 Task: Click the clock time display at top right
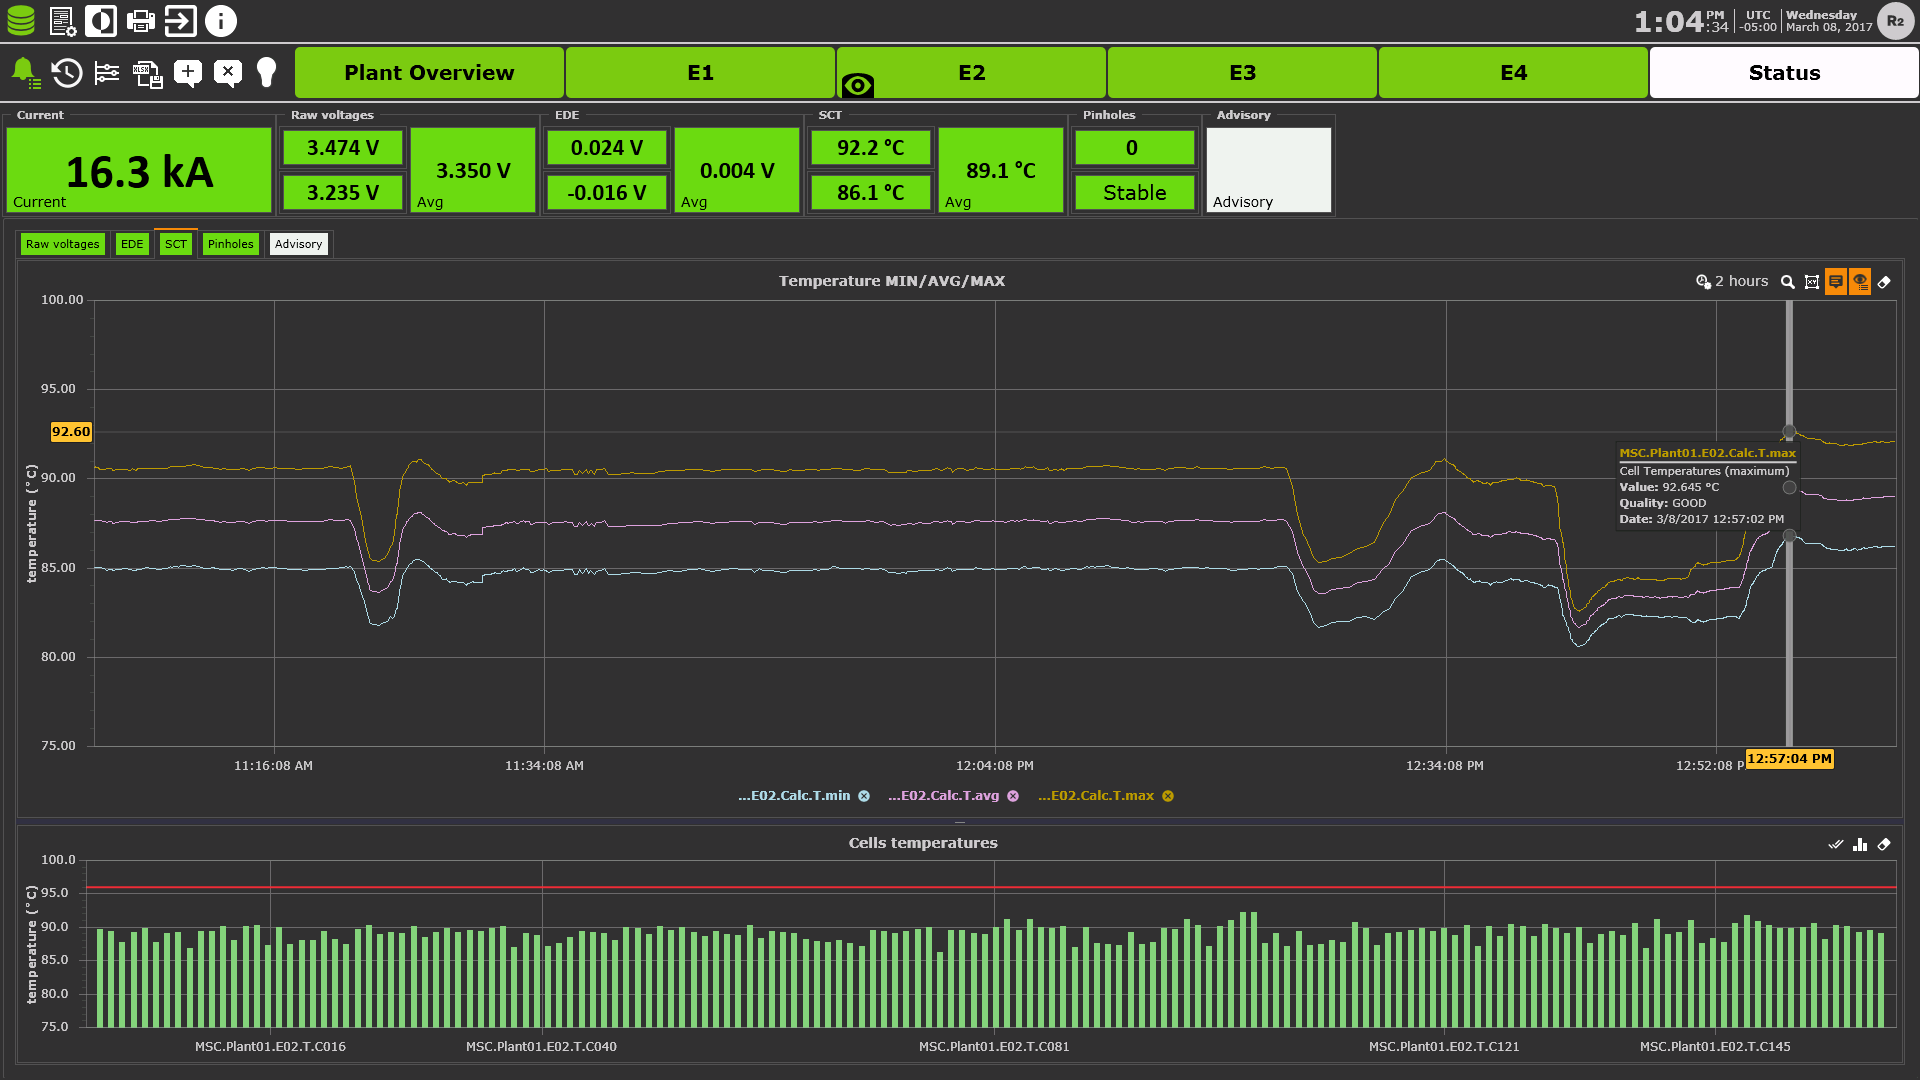[x=1681, y=21]
